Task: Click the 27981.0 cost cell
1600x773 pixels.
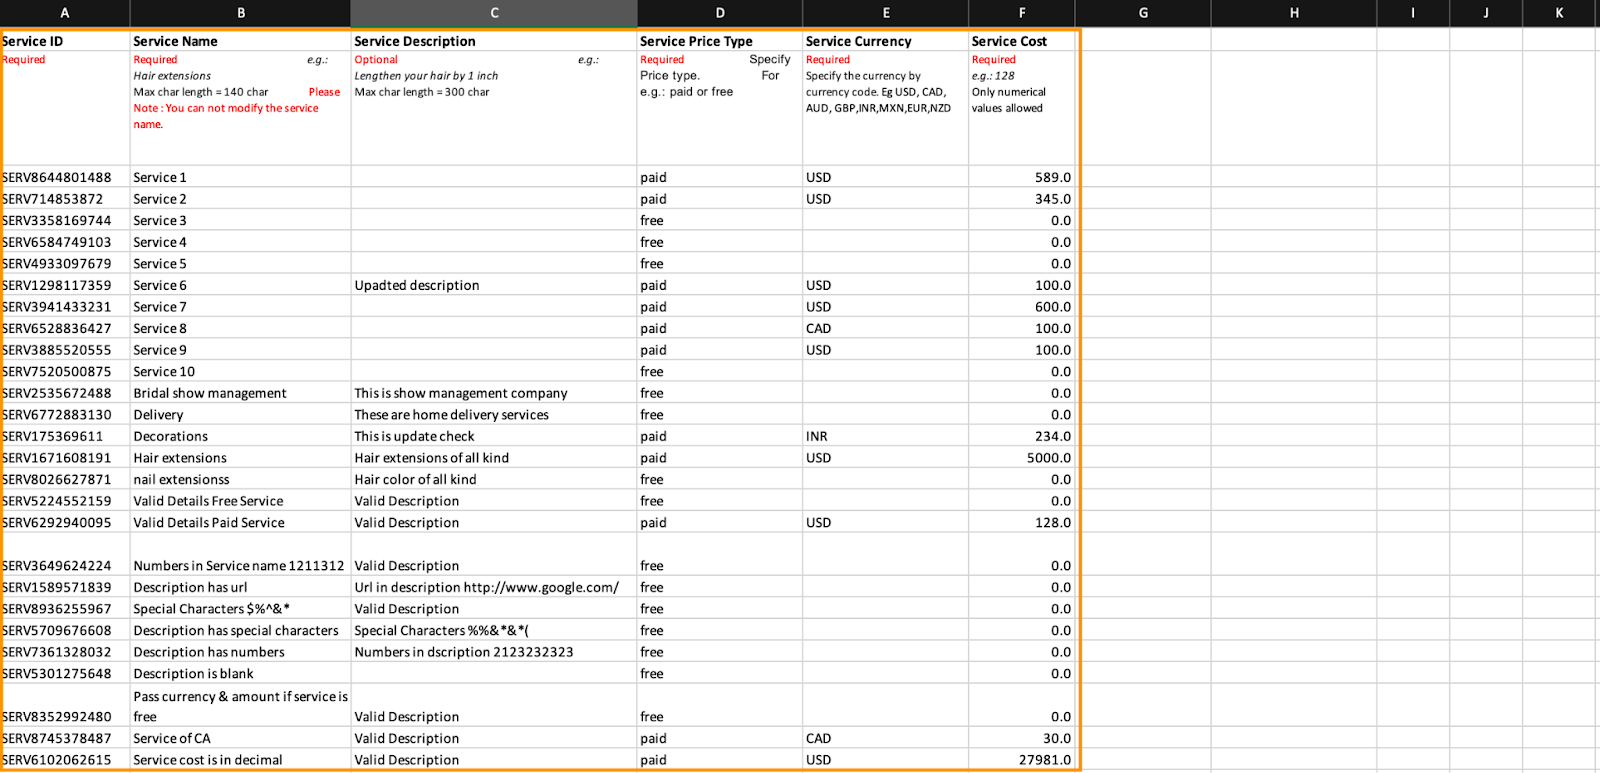Action: point(1022,759)
